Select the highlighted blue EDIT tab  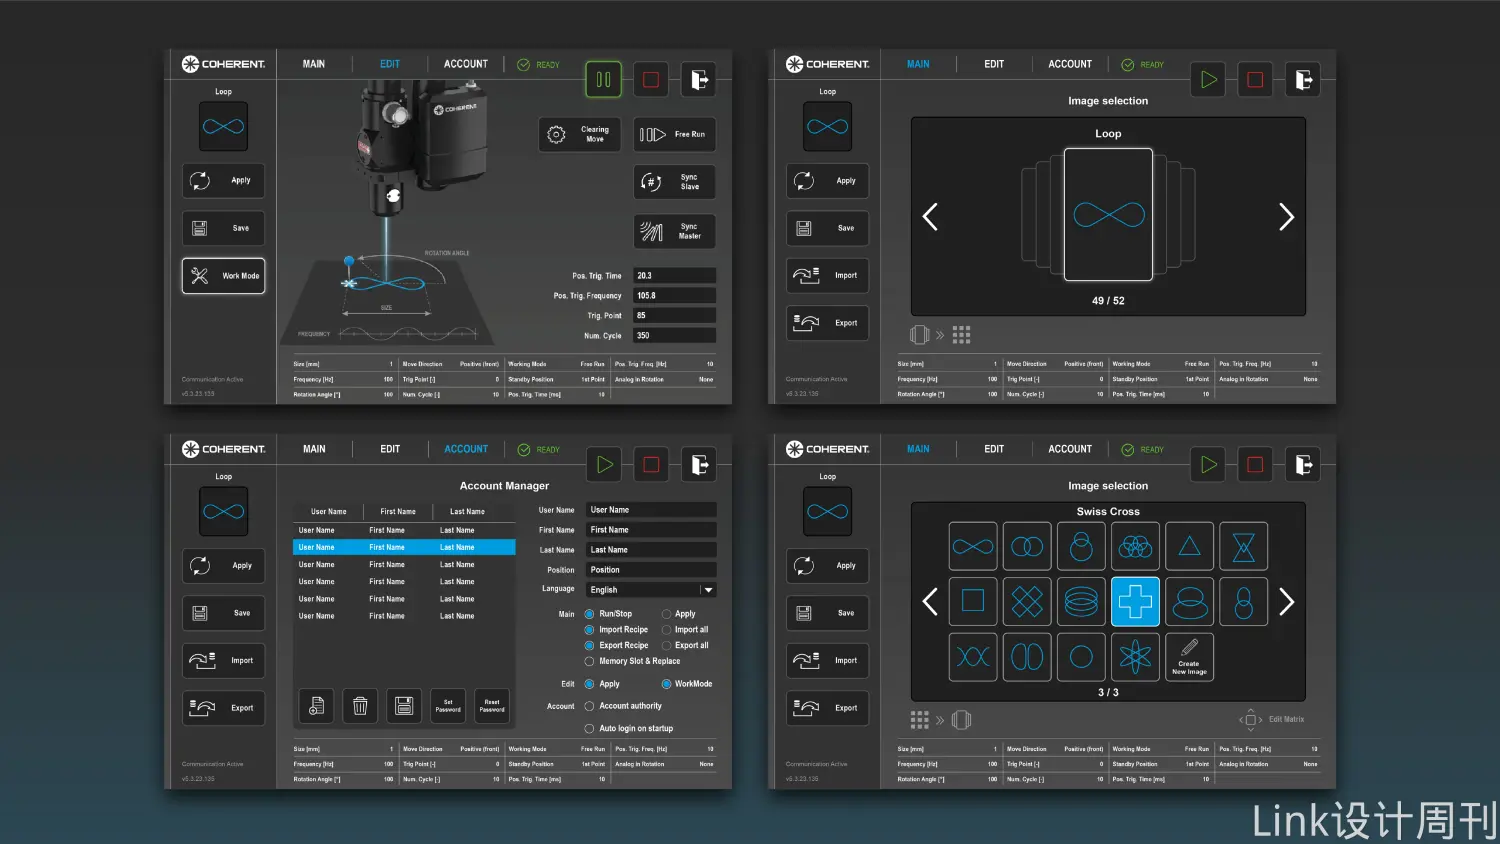pos(390,64)
